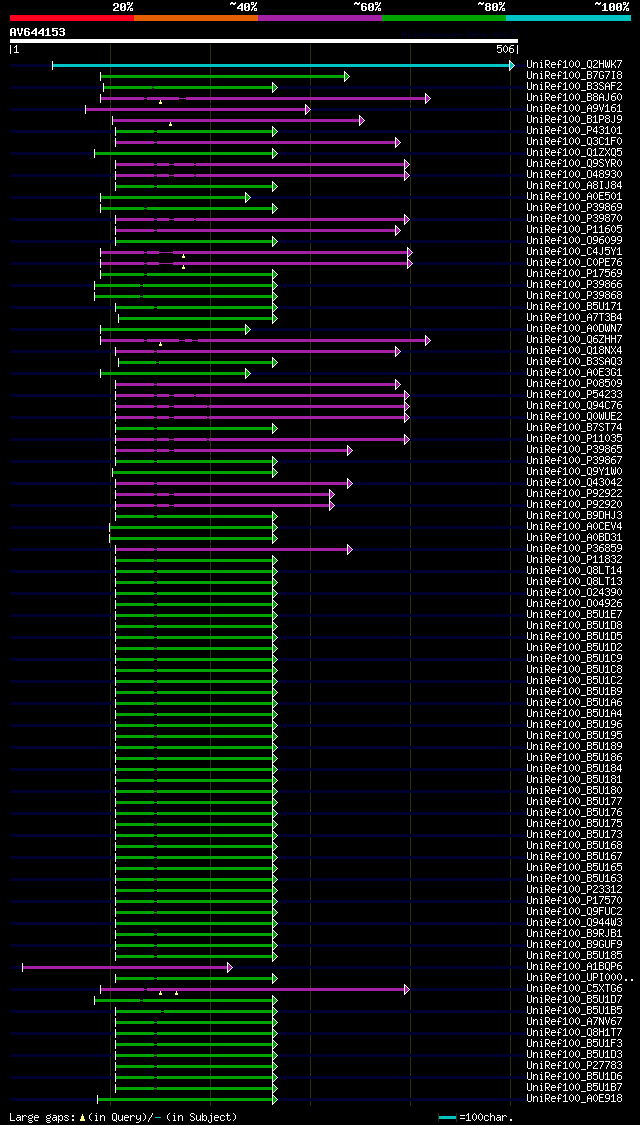Click the truncated label UniRef100_UPI000..

pos(580,978)
